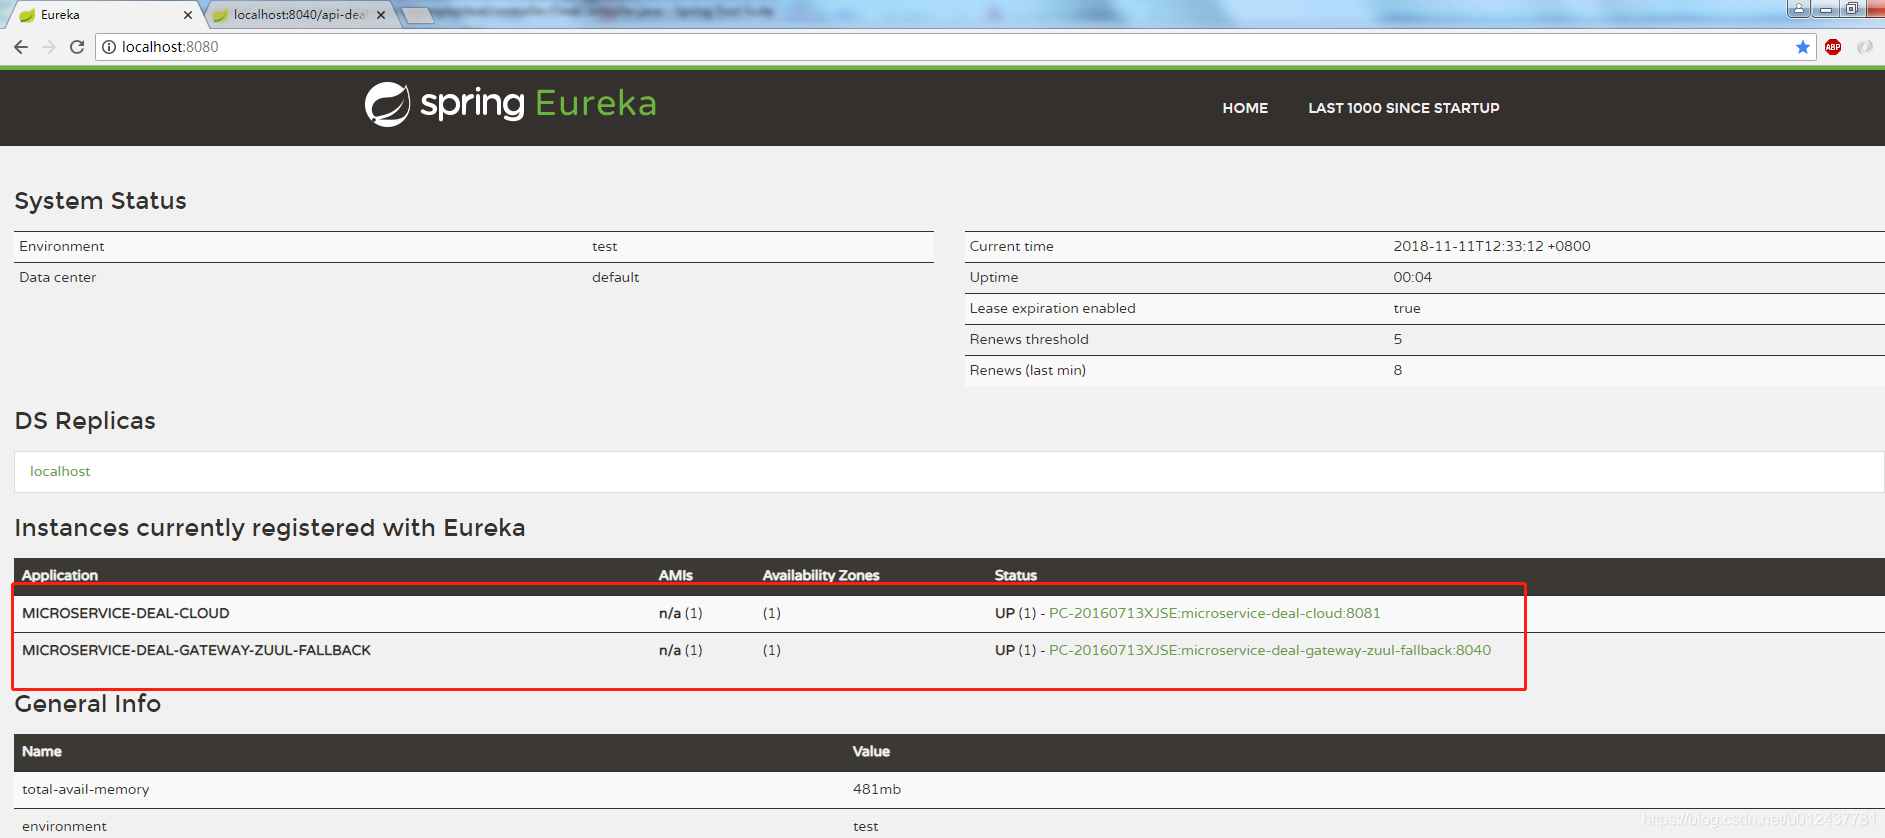Click the Application column header
This screenshot has height=838, width=1885.
click(60, 575)
